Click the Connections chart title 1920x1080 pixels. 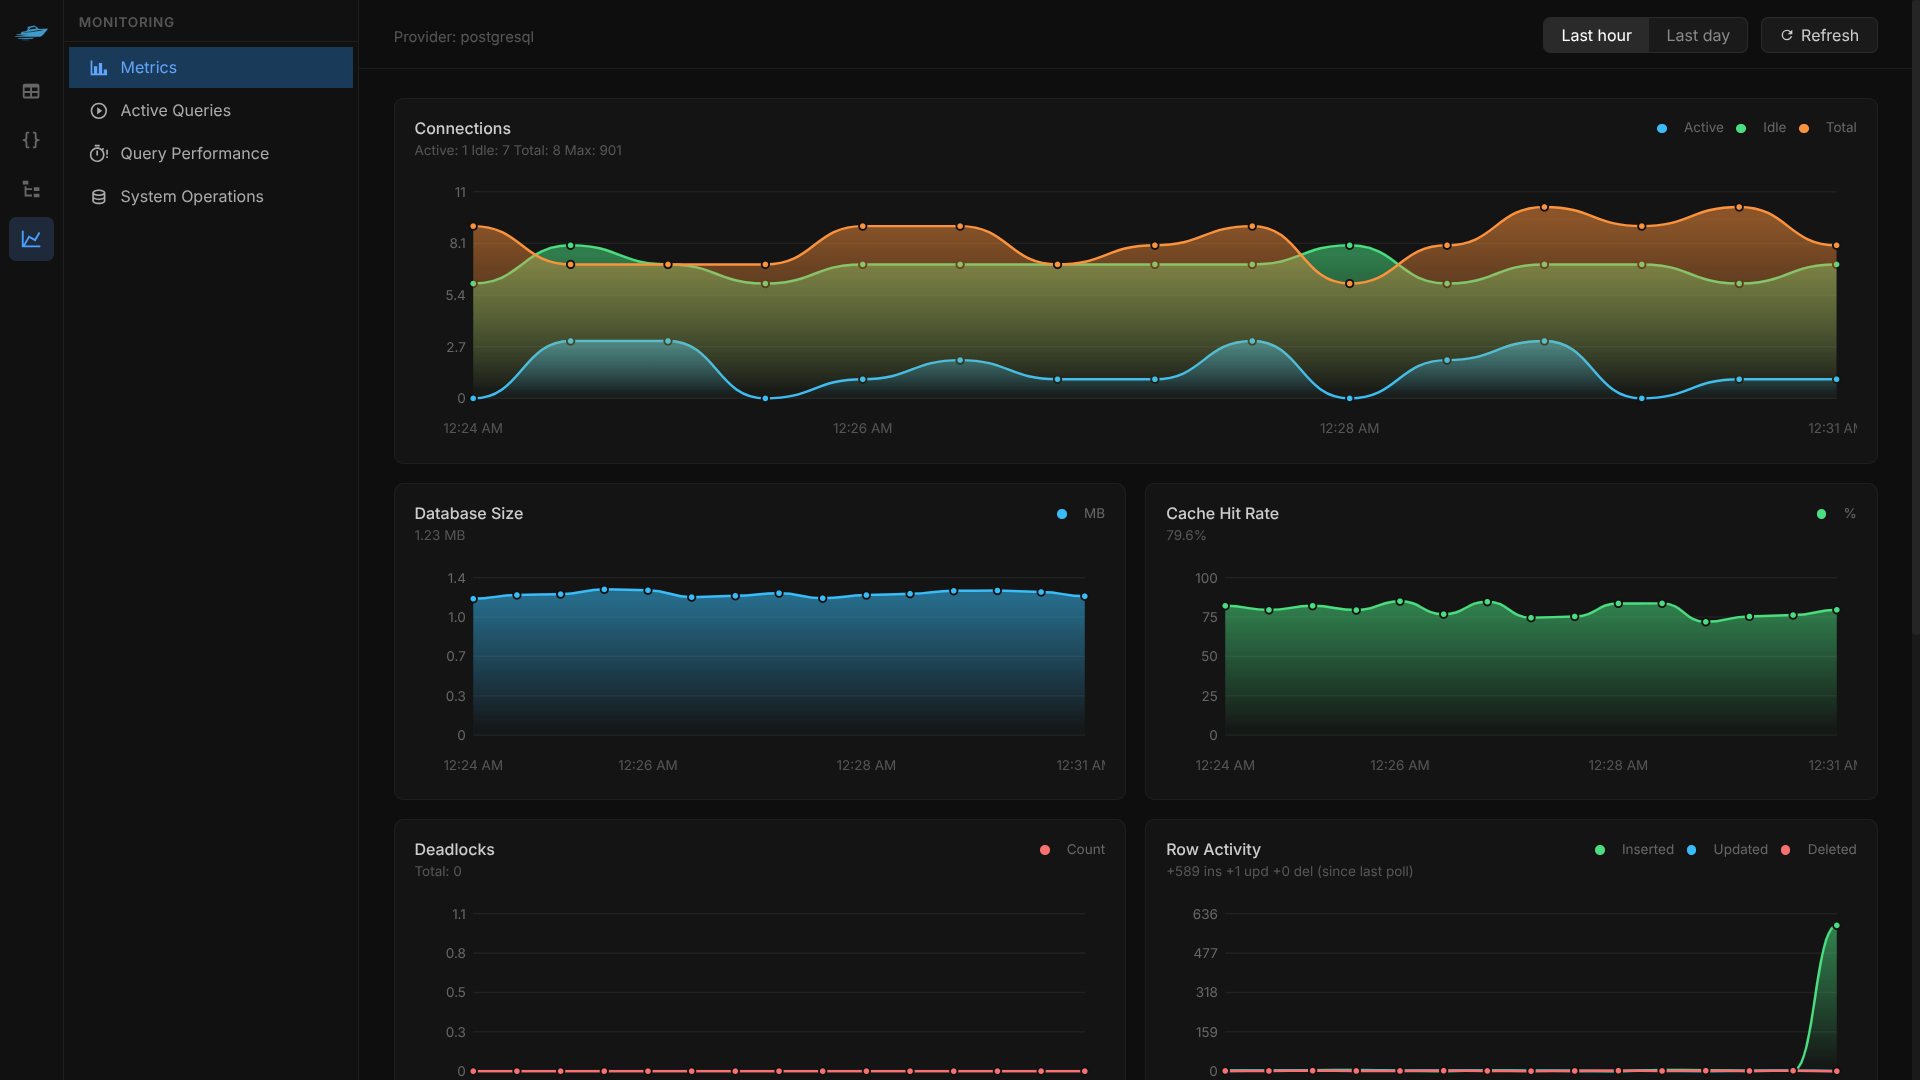pos(462,129)
